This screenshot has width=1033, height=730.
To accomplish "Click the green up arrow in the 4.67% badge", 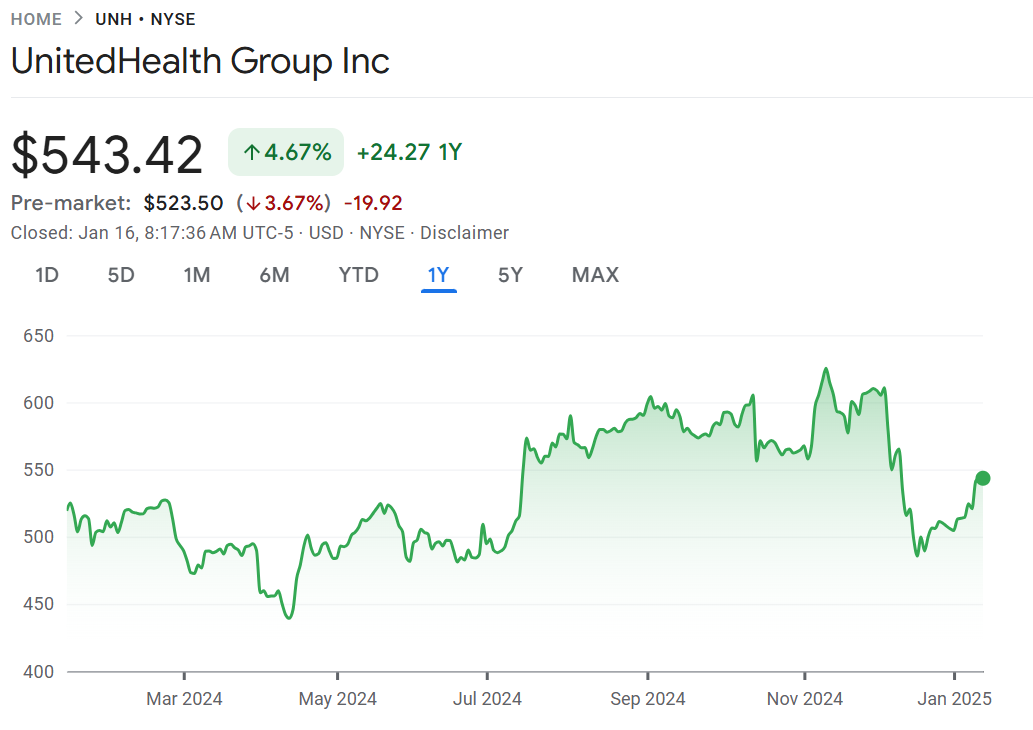I will pyautogui.click(x=251, y=152).
